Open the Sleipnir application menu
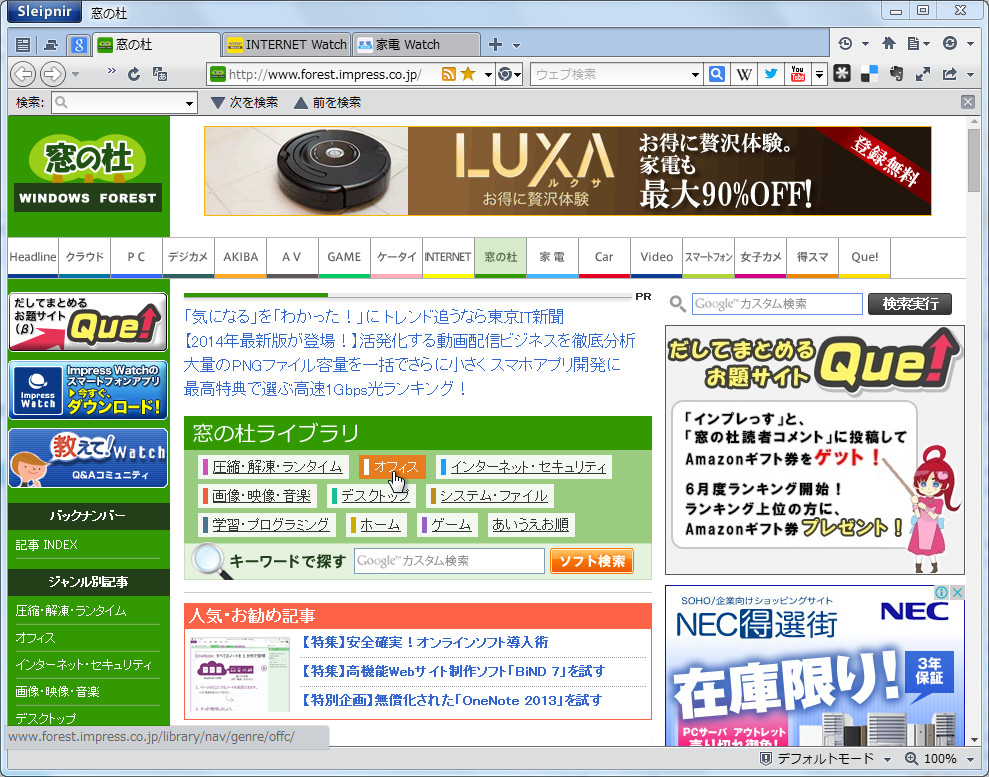Viewport: 989px width, 777px height. [x=43, y=11]
